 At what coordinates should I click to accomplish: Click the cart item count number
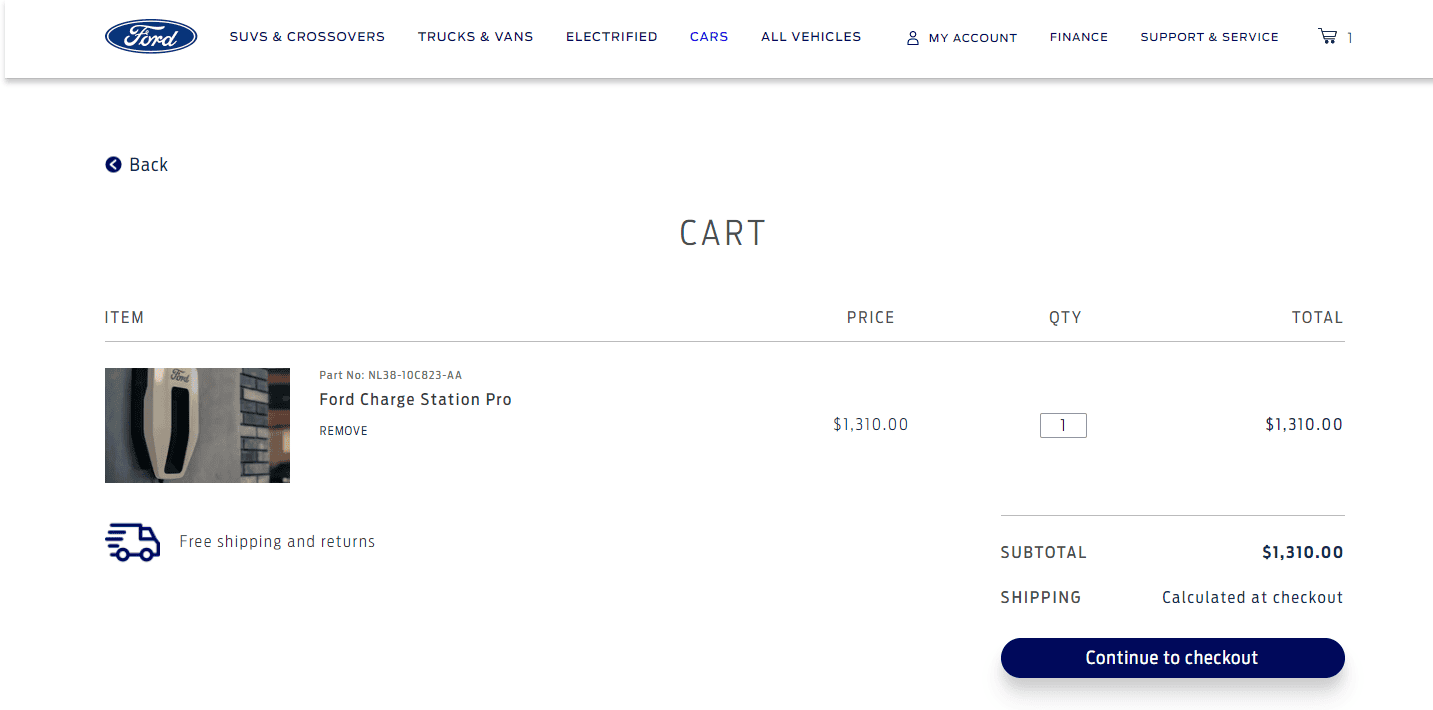click(1349, 38)
